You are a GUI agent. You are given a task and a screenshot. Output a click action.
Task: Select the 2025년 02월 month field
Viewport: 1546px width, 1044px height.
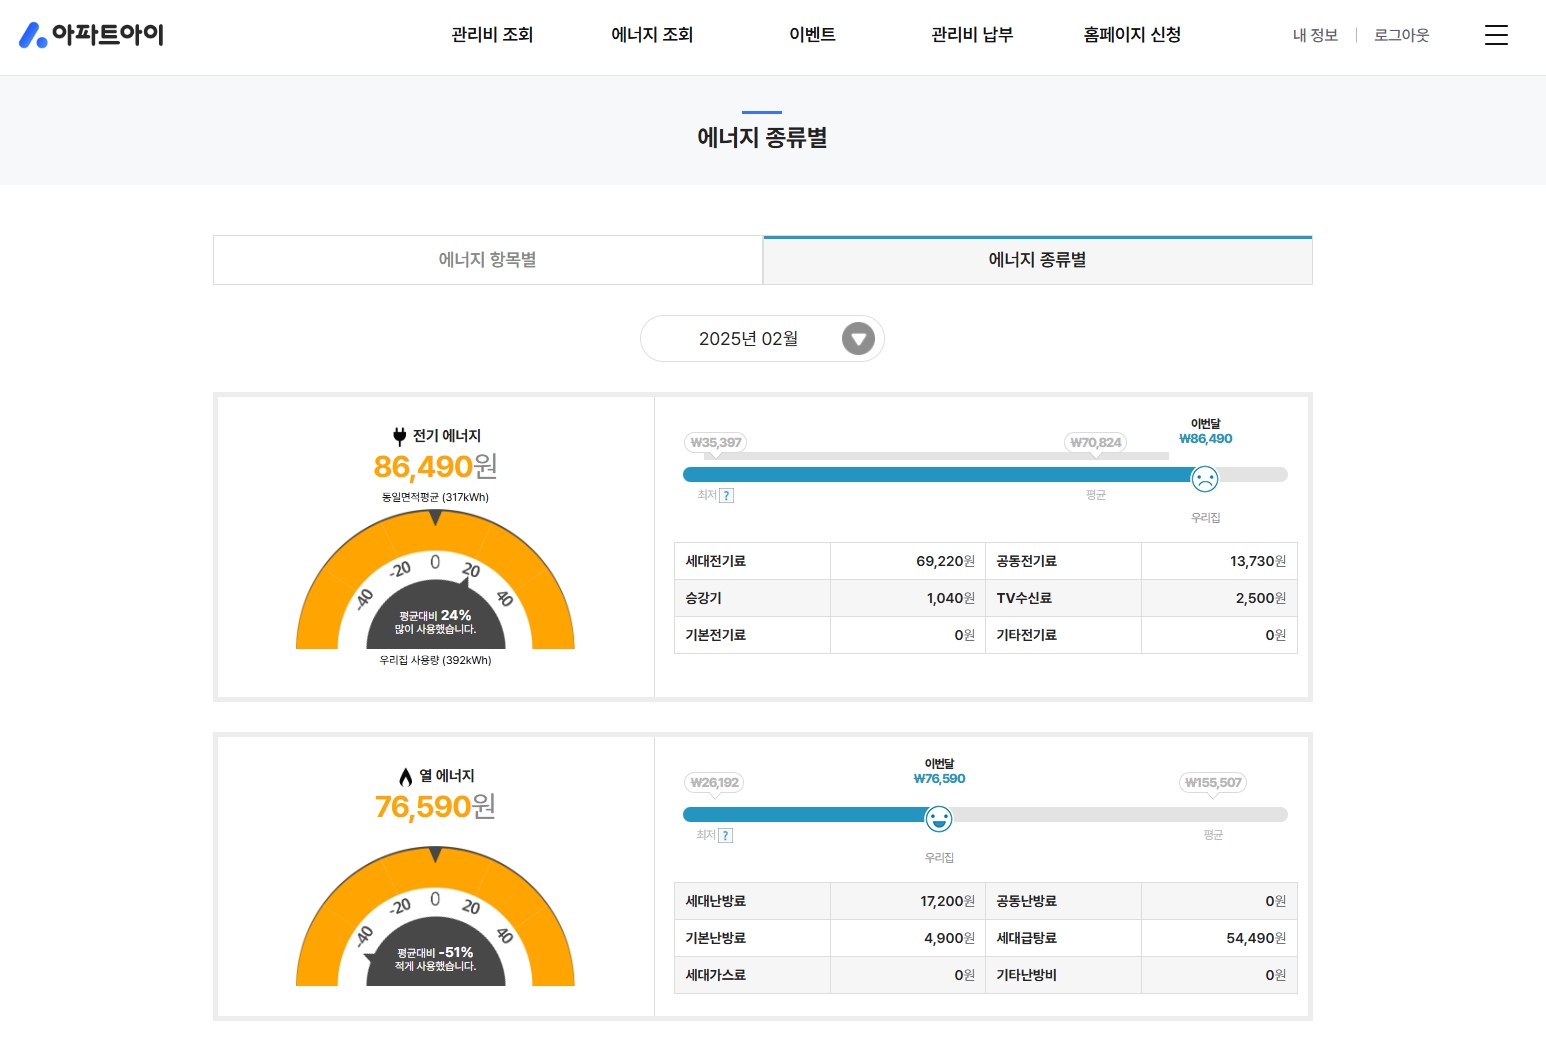point(762,339)
